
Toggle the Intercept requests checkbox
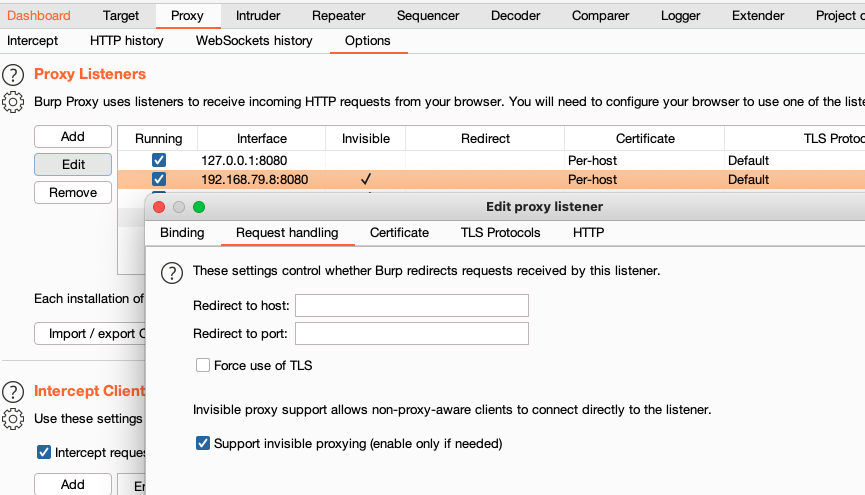(44, 453)
